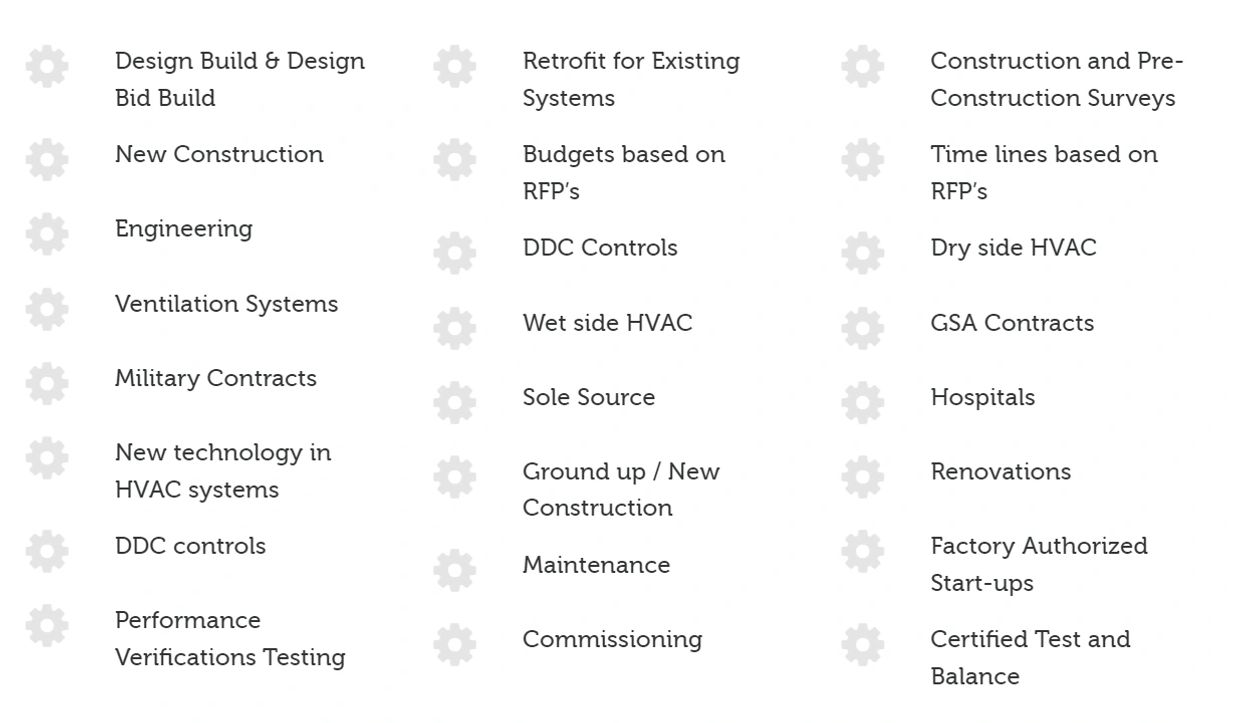Click the Wet side HVAC text
The height and width of the screenshot is (723, 1240).
click(x=607, y=323)
